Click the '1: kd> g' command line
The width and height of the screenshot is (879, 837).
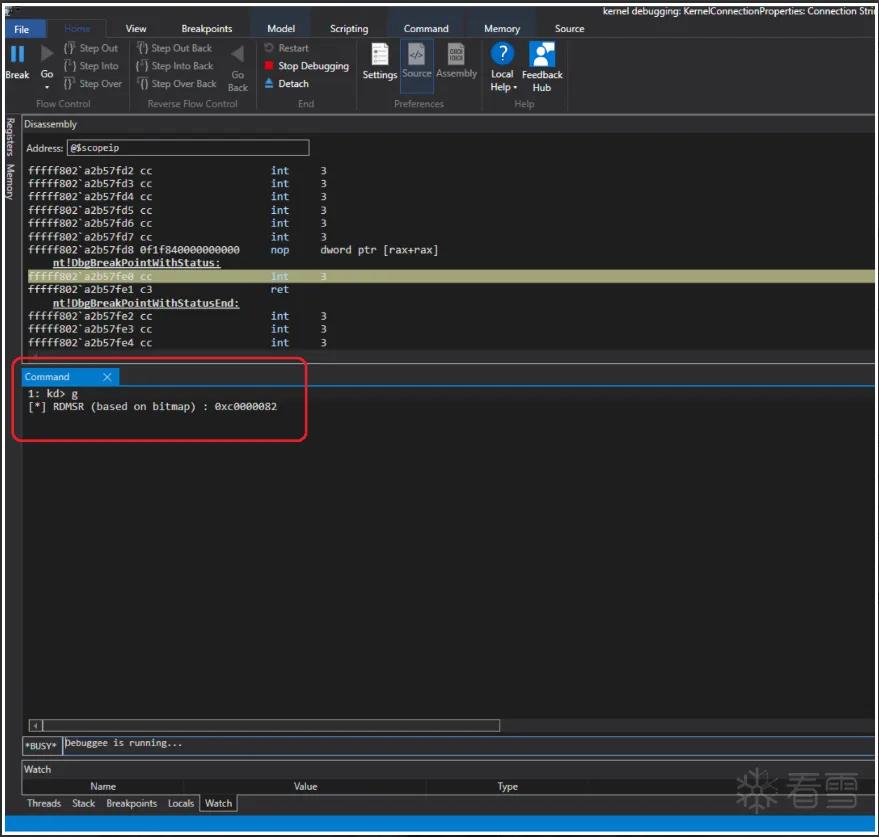[53, 394]
